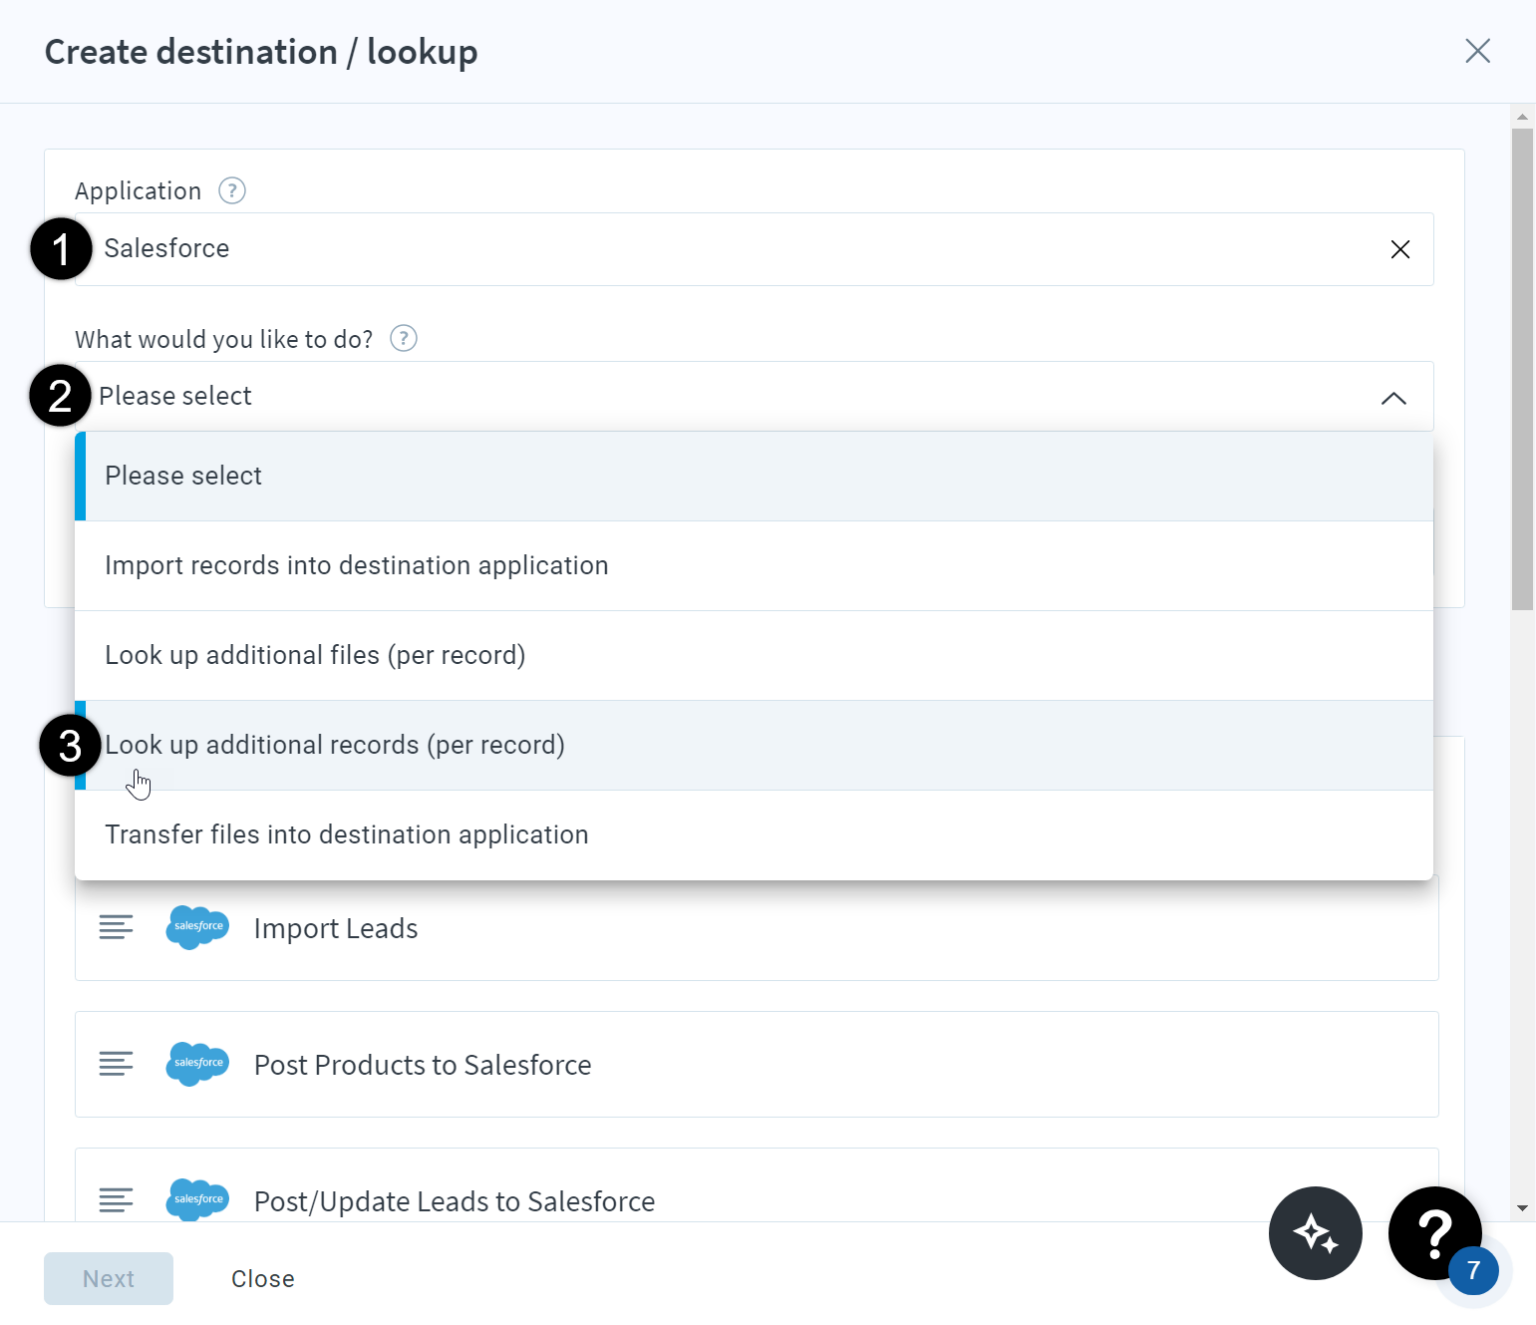Click the Application input field

click(x=700, y=249)
